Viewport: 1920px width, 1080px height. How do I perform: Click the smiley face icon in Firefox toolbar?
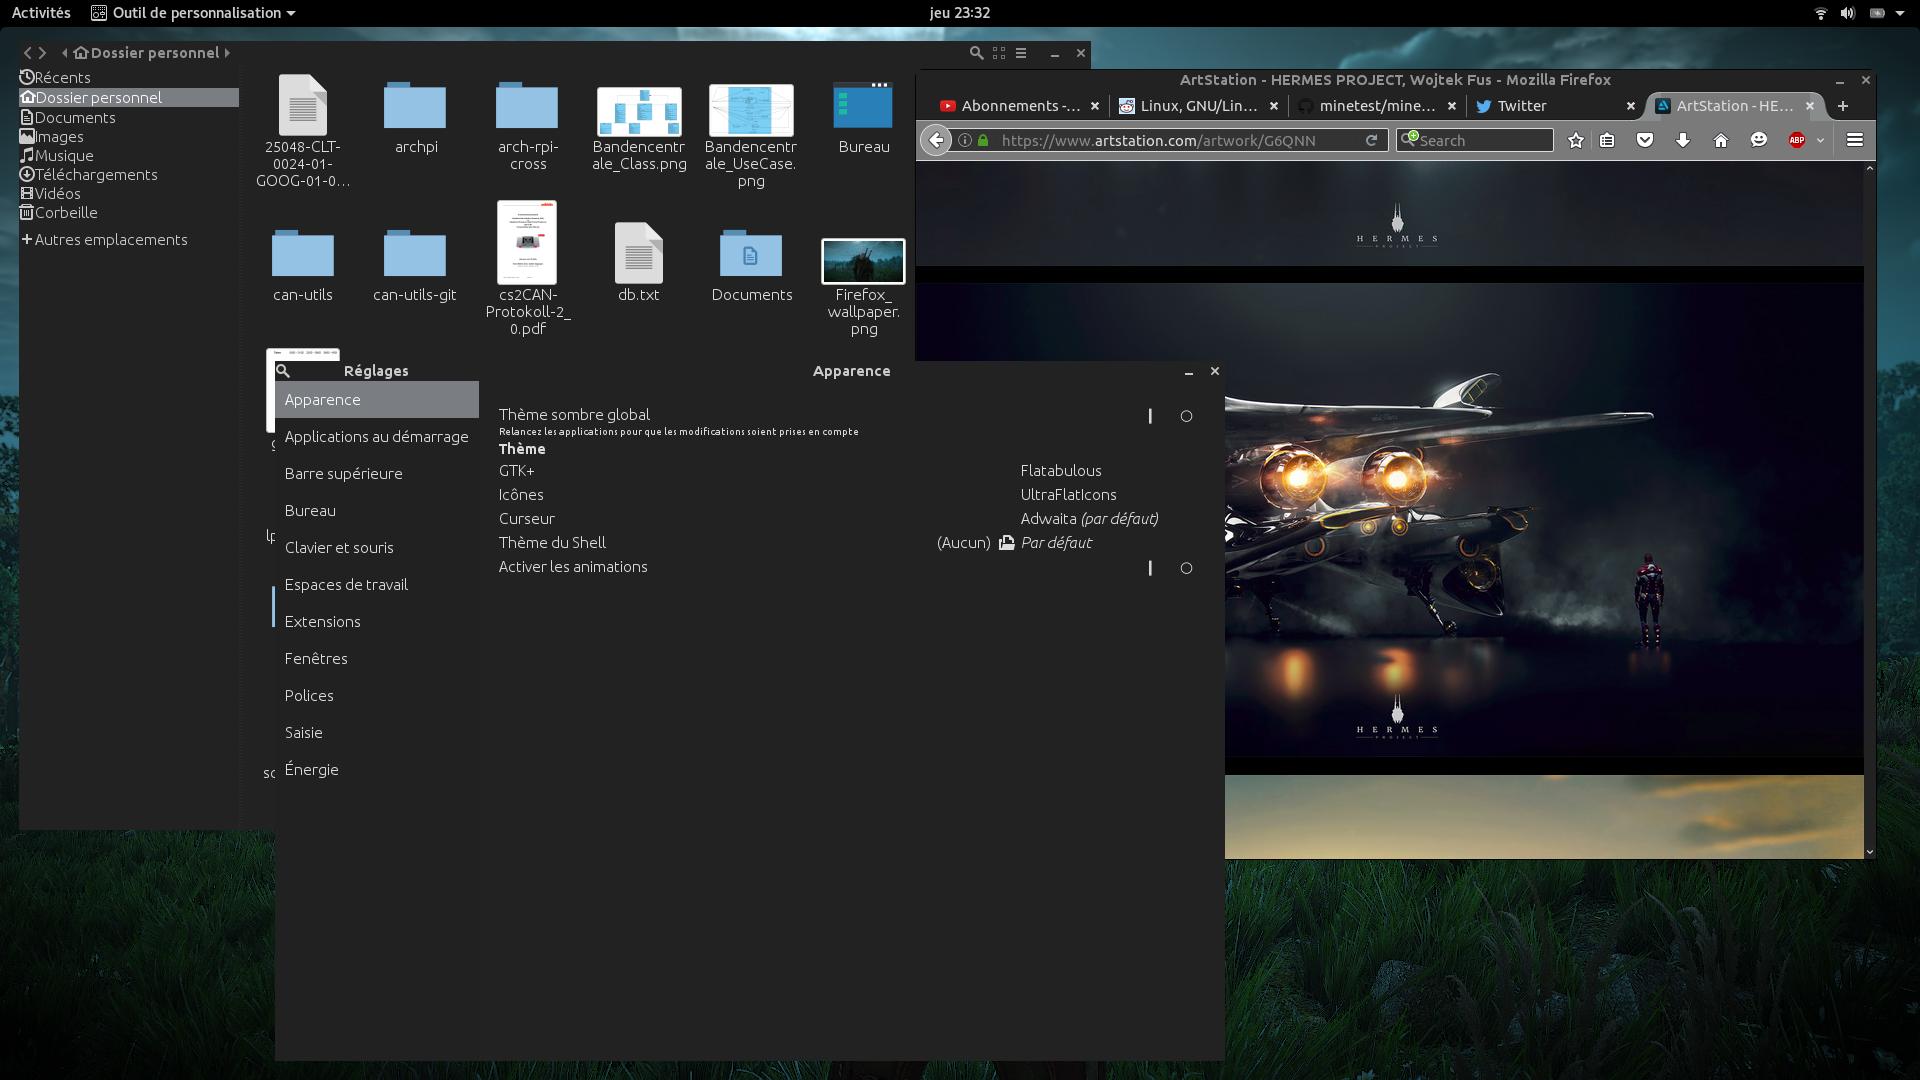point(1759,140)
